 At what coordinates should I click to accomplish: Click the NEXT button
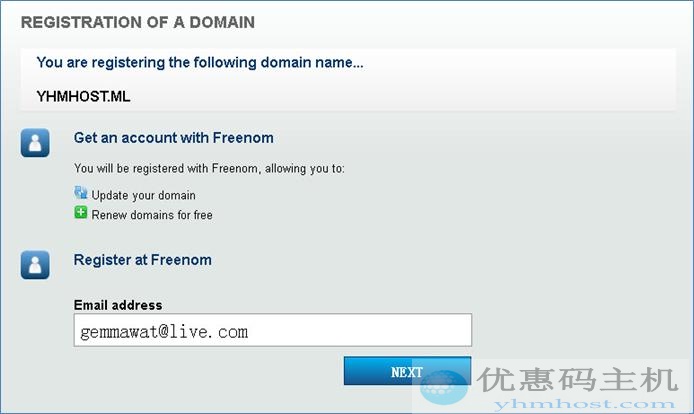pyautogui.click(x=407, y=371)
